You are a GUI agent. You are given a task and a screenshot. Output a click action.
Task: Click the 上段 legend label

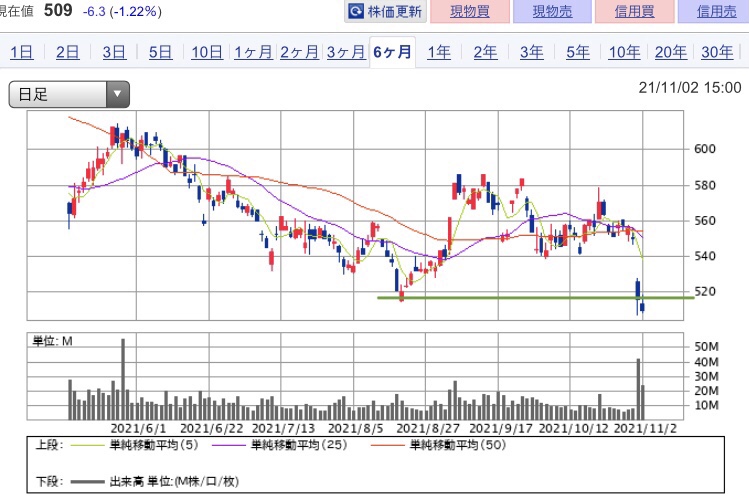click(x=49, y=445)
